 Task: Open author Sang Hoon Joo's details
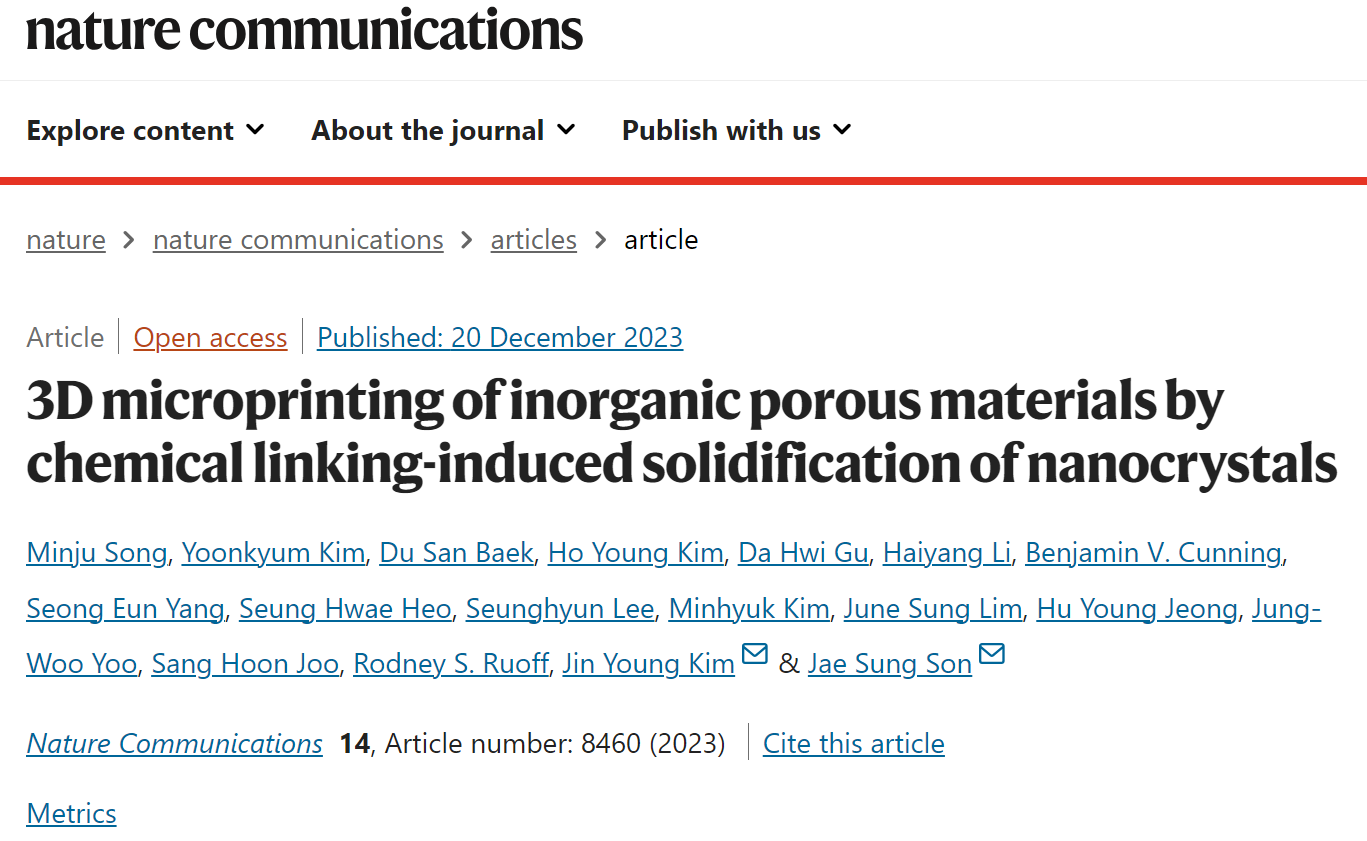click(x=245, y=664)
